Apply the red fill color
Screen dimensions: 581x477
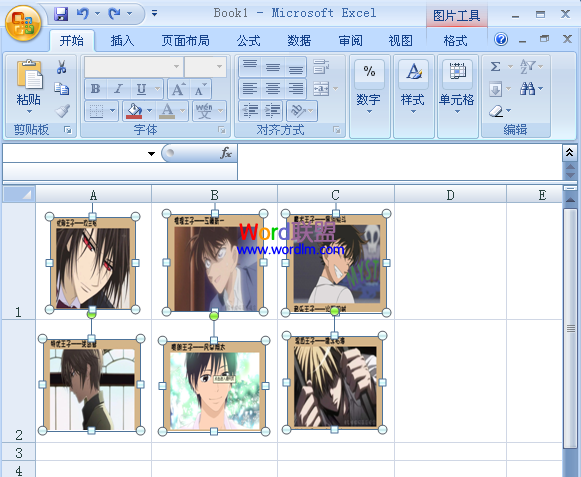(x=134, y=111)
